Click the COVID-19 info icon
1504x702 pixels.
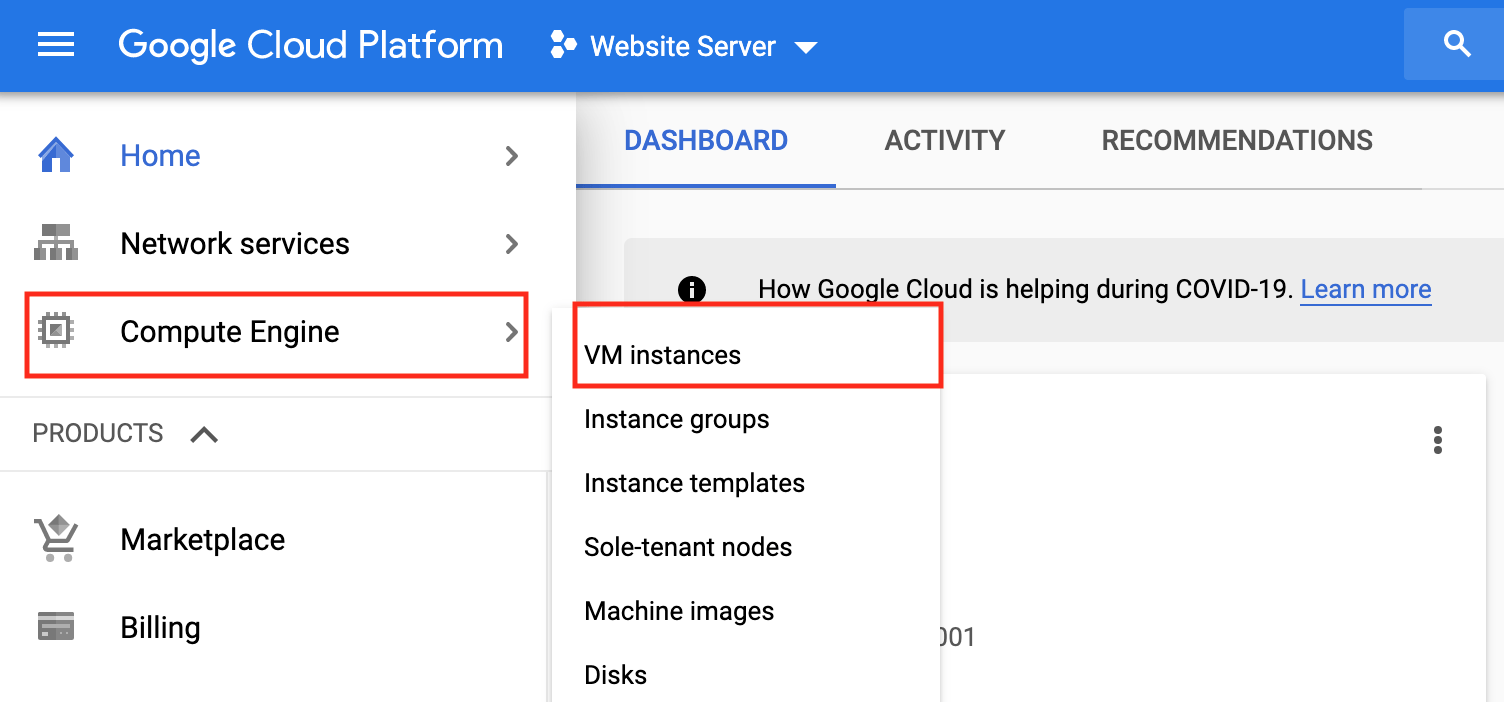click(x=691, y=290)
